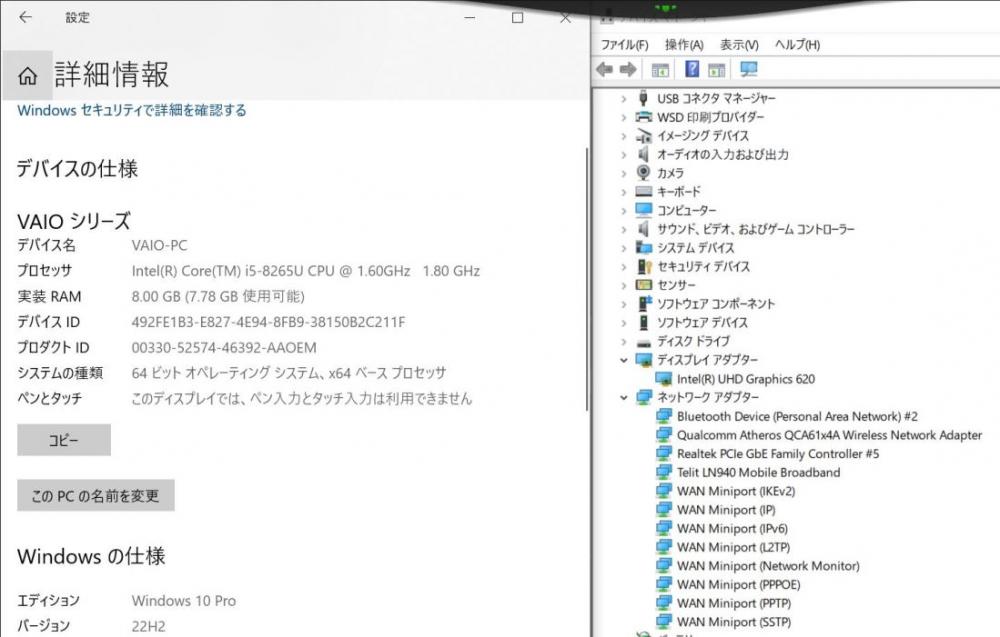Viewport: 1000px width, 637px height.
Task: Select センサー category icon
Action: (644, 284)
